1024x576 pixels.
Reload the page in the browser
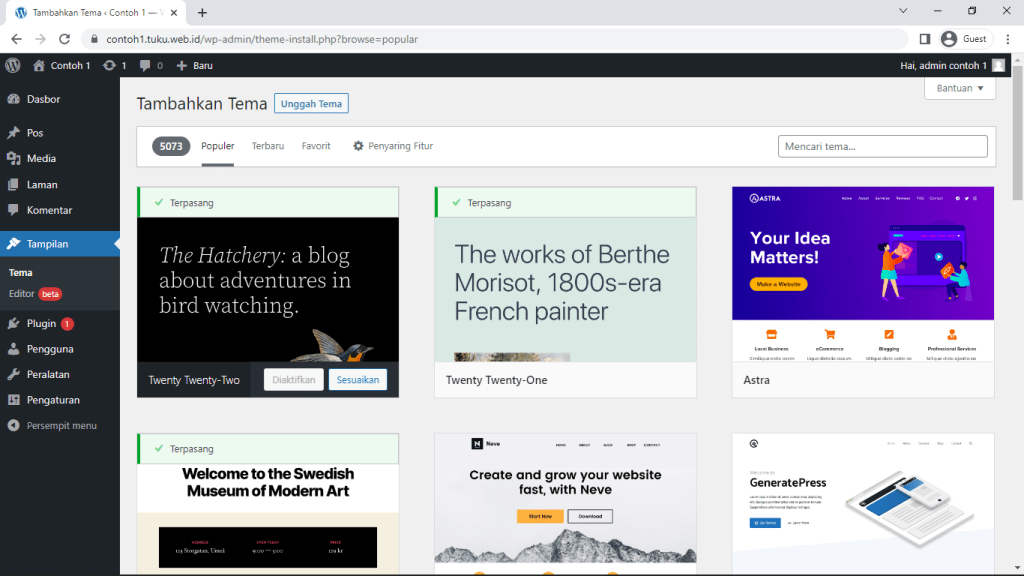pyautogui.click(x=64, y=39)
